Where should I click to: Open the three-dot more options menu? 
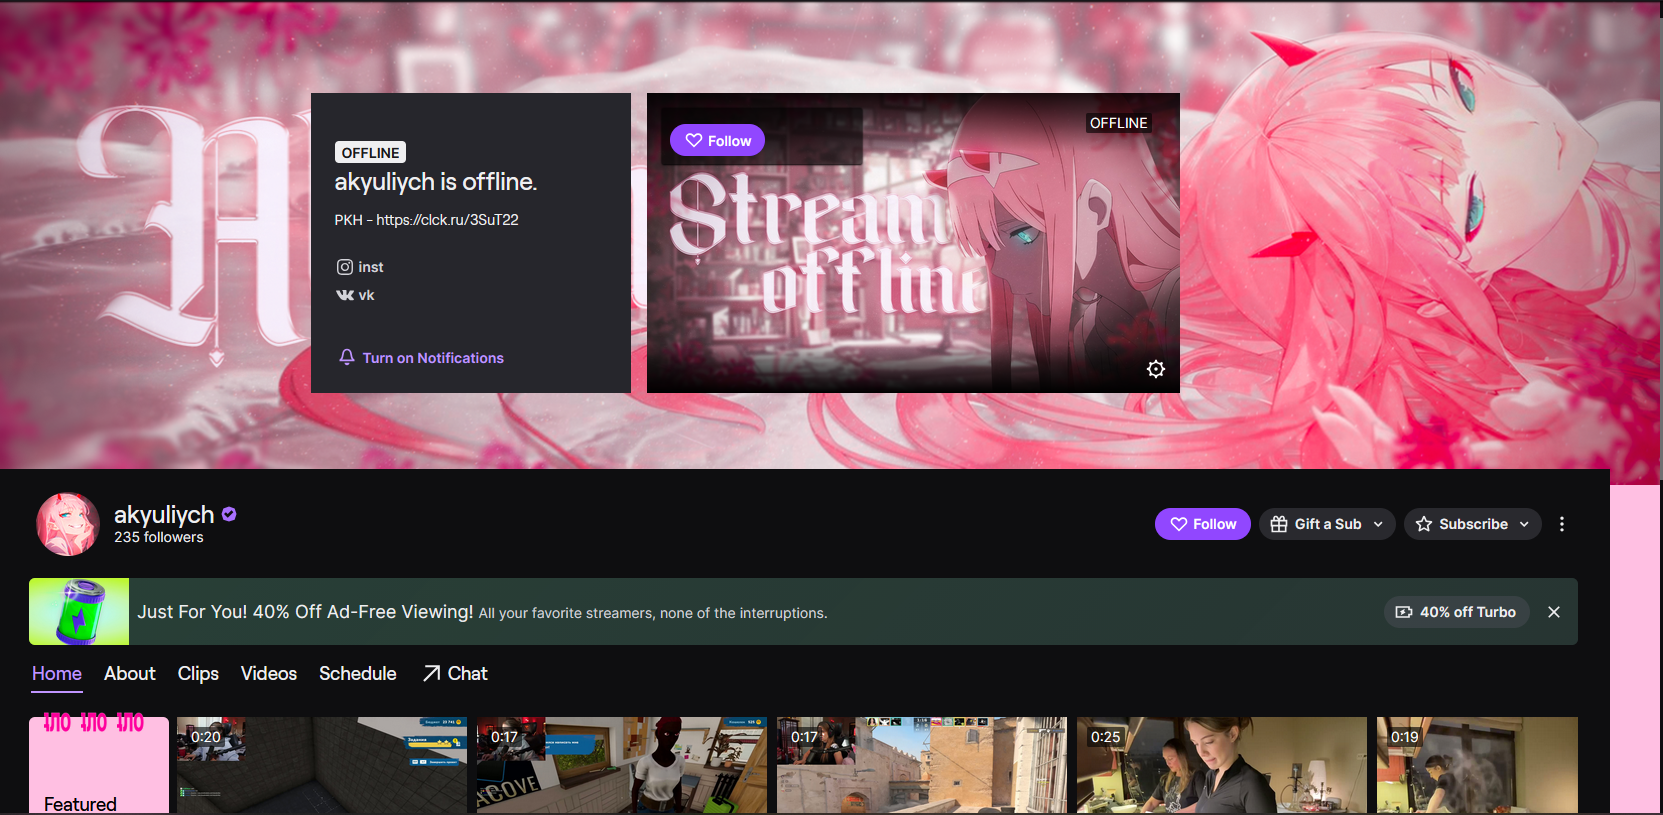tap(1562, 524)
